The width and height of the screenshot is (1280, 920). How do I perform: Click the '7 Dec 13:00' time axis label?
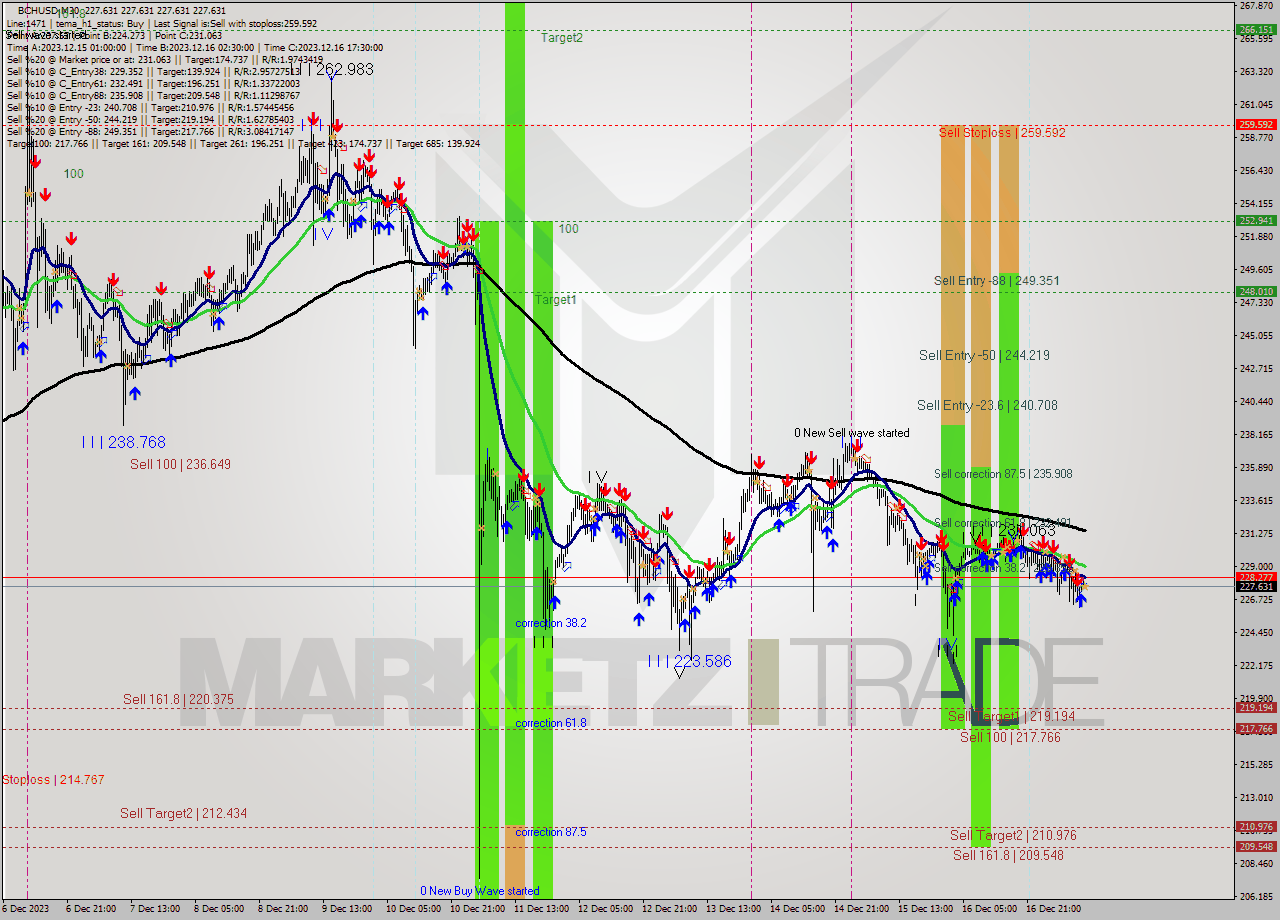tap(155, 909)
